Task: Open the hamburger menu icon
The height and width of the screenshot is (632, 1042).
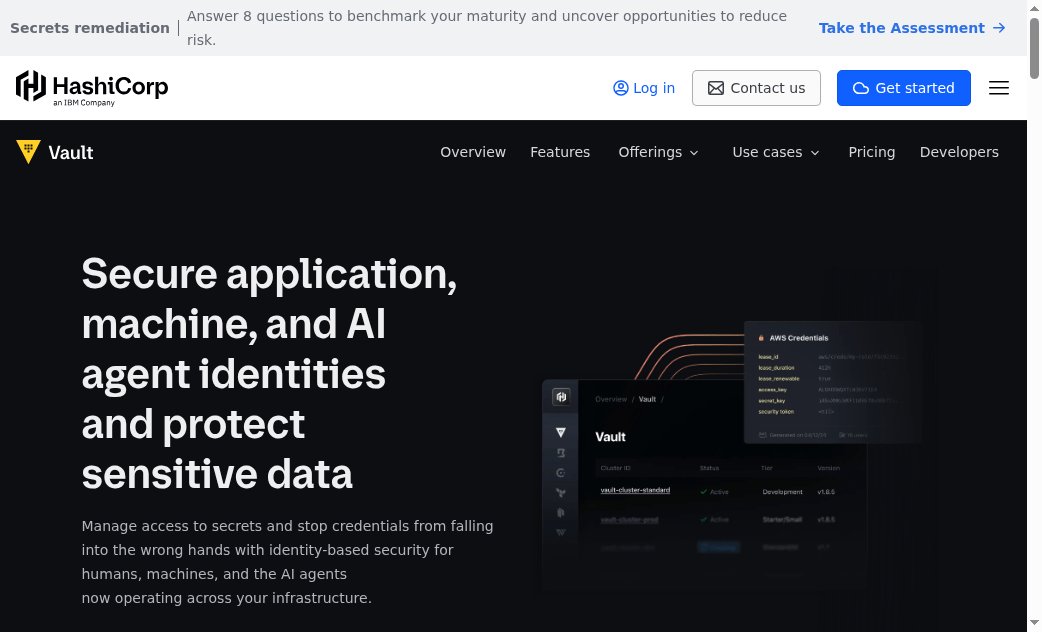Action: point(998,88)
